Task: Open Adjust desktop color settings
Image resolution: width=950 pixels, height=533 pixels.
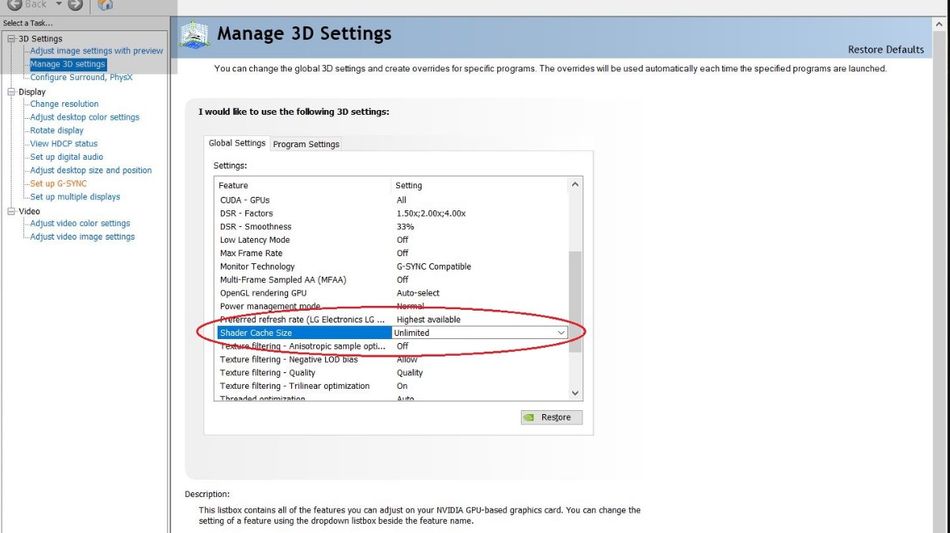Action: point(85,118)
